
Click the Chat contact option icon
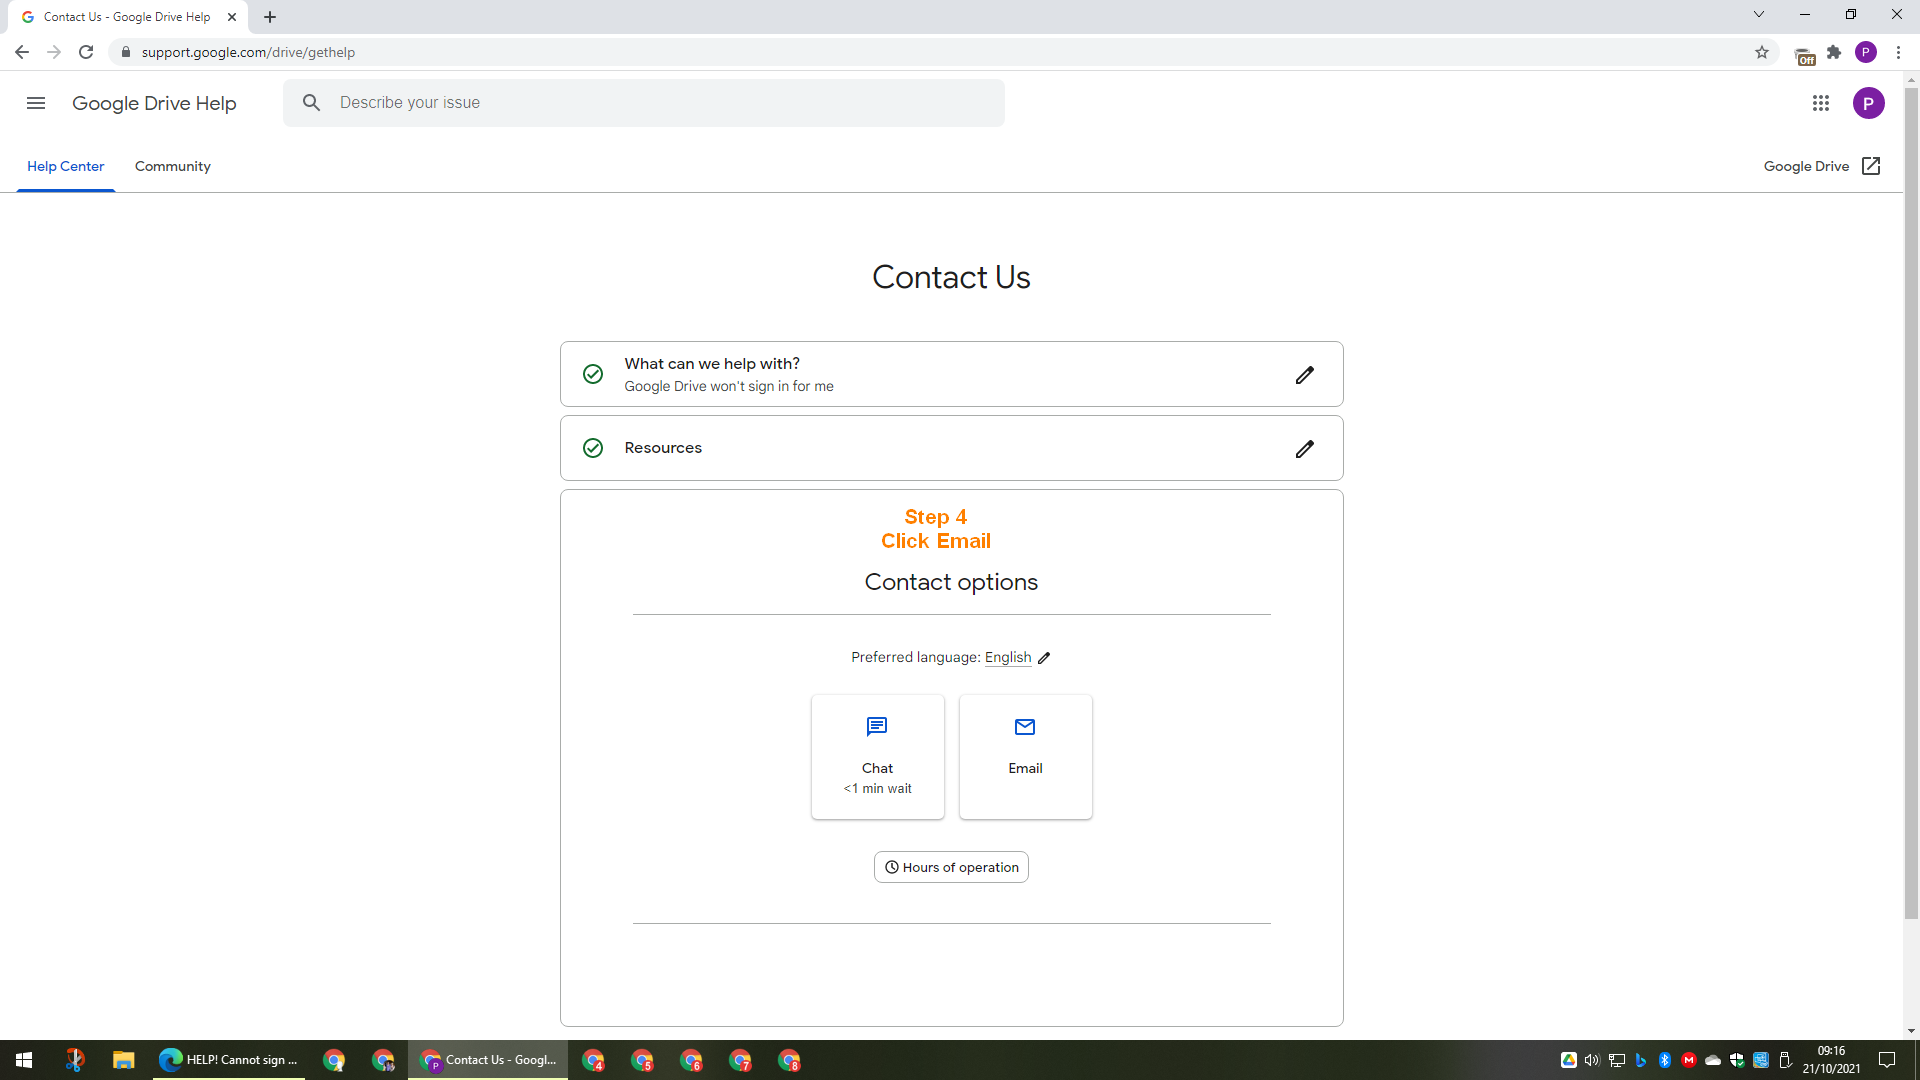point(877,725)
